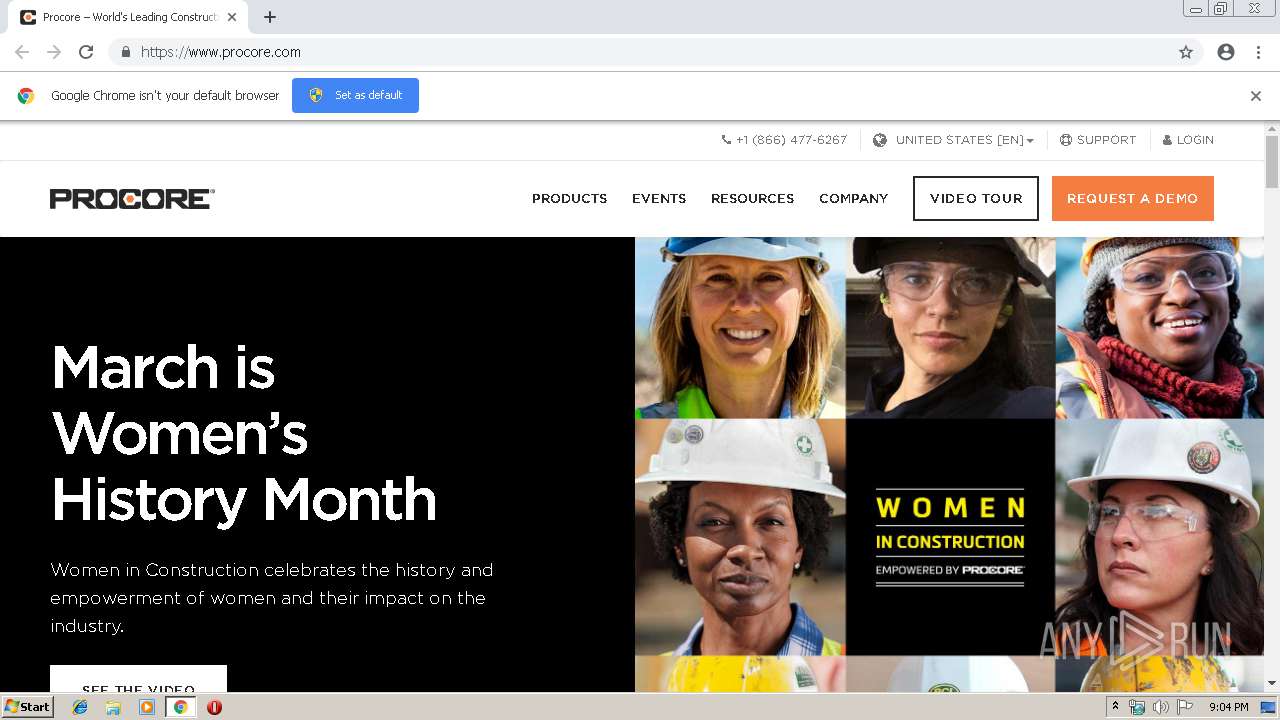
Task: Expand the United States [EN] language dropdown
Action: click(x=965, y=140)
